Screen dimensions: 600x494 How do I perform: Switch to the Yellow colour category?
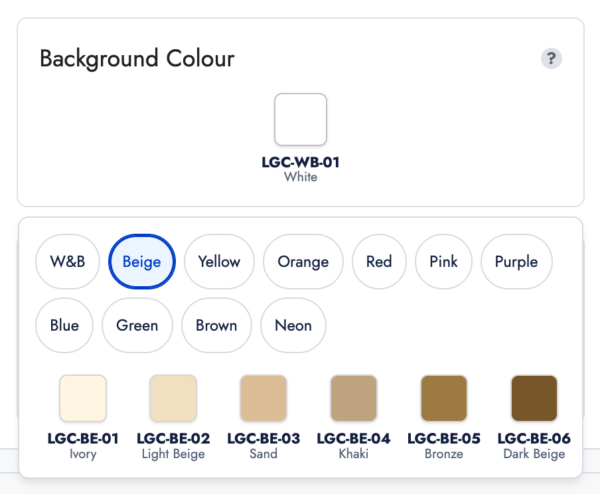[219, 262]
